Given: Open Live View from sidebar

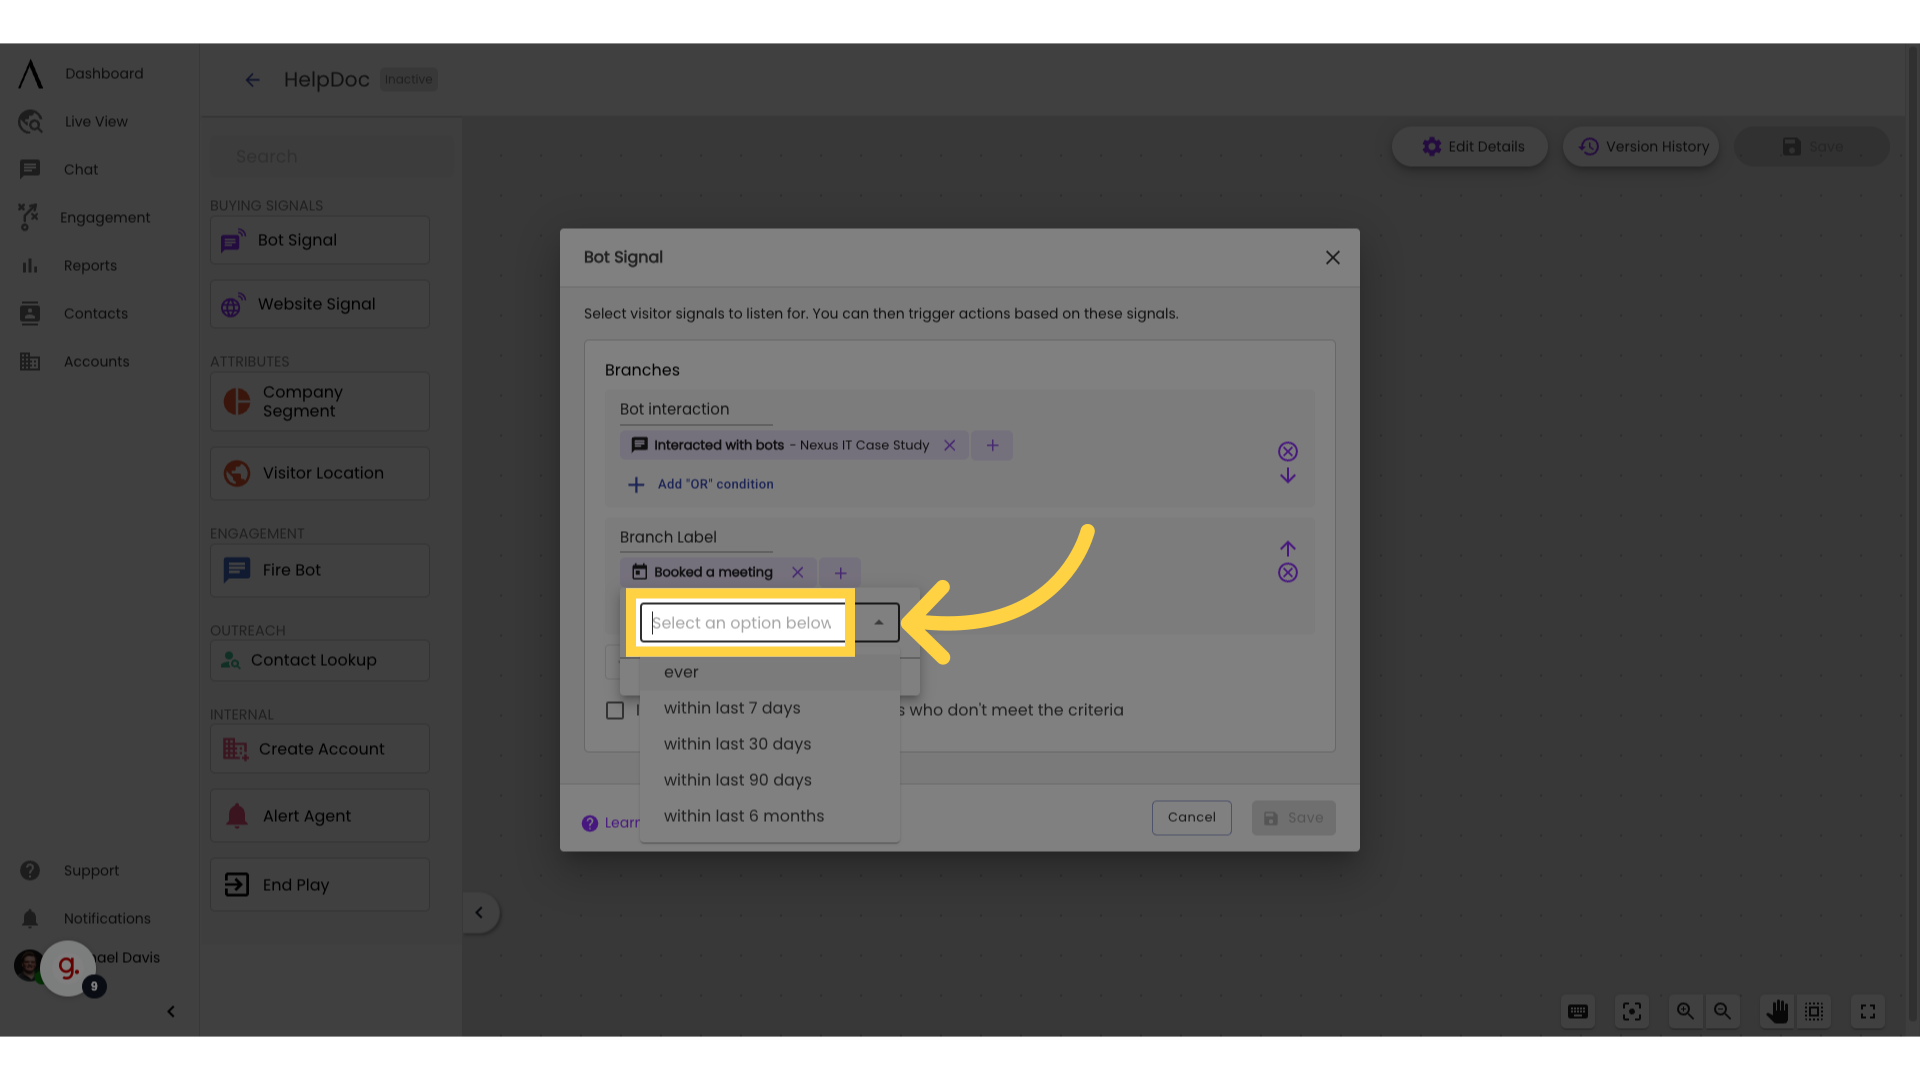Looking at the screenshot, I should pos(95,121).
